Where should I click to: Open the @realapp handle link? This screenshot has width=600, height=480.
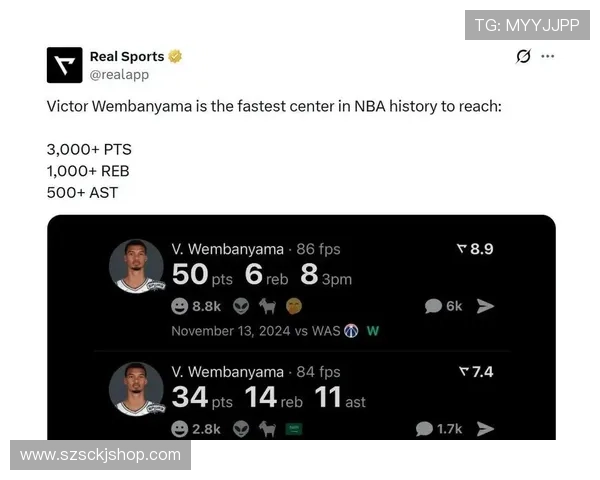(x=119, y=74)
